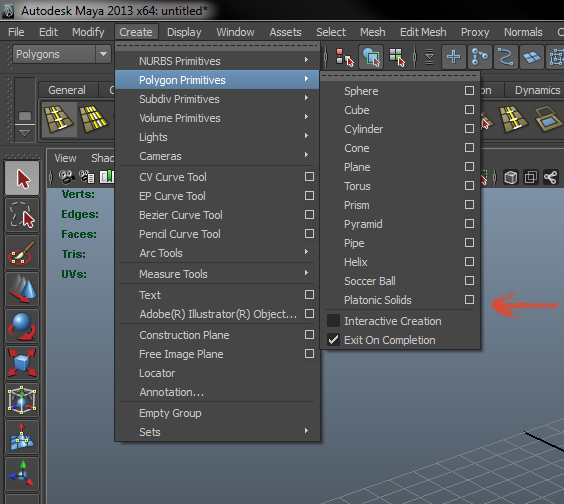Expand Measure Tools submenu
The width and height of the screenshot is (564, 504).
218,274
